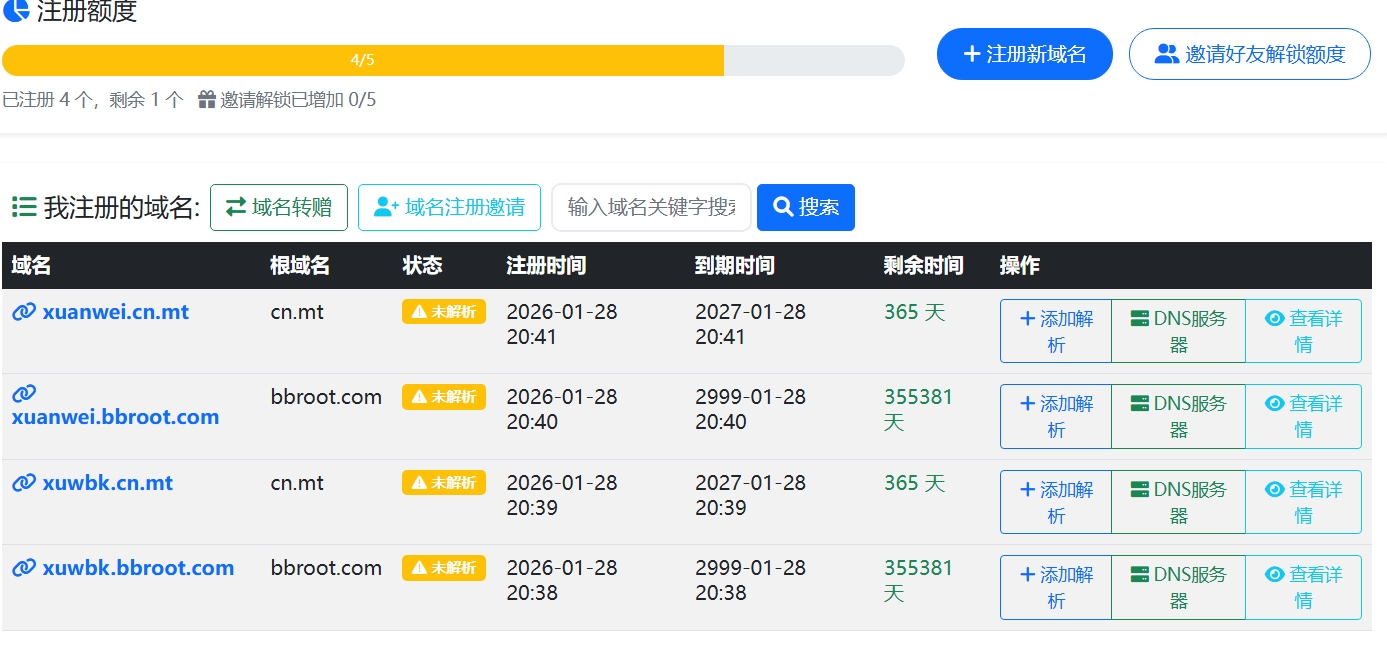Open DNS服务器 for xuanwei.bbroot.com

[x=1178, y=416]
